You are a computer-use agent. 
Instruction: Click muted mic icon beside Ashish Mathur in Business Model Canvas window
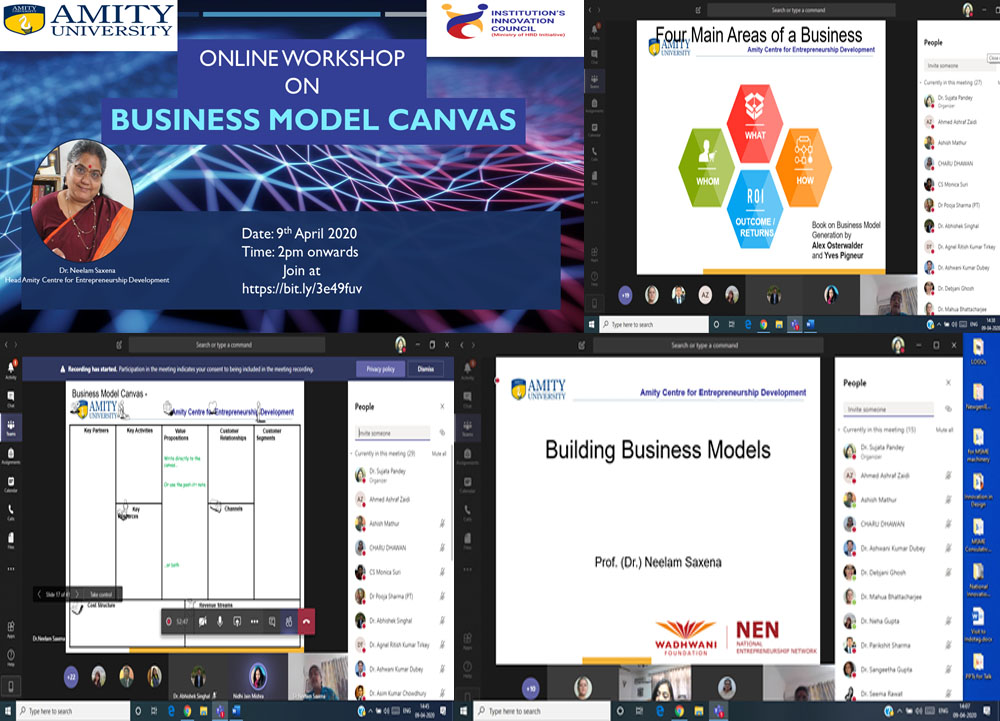pyautogui.click(x=442, y=523)
